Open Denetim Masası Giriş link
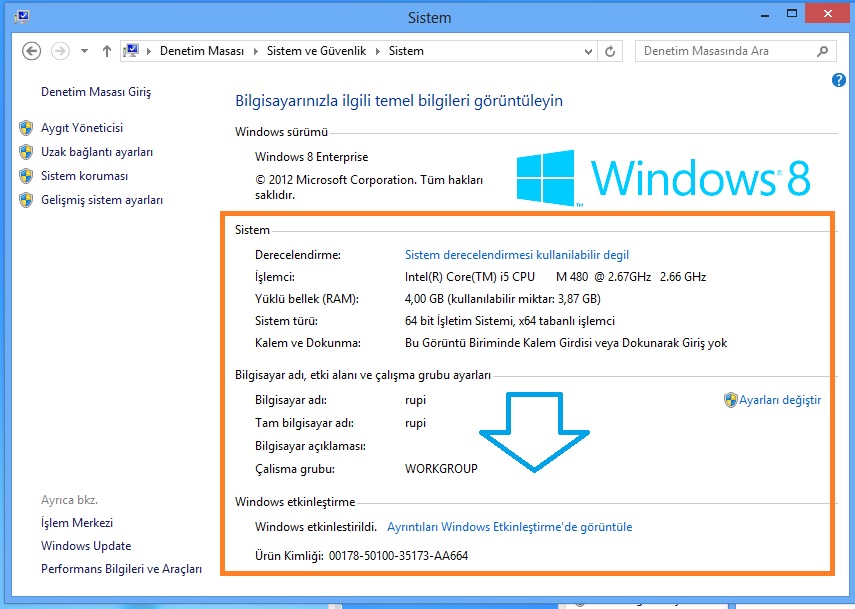This screenshot has height=609, width=855. 96,92
